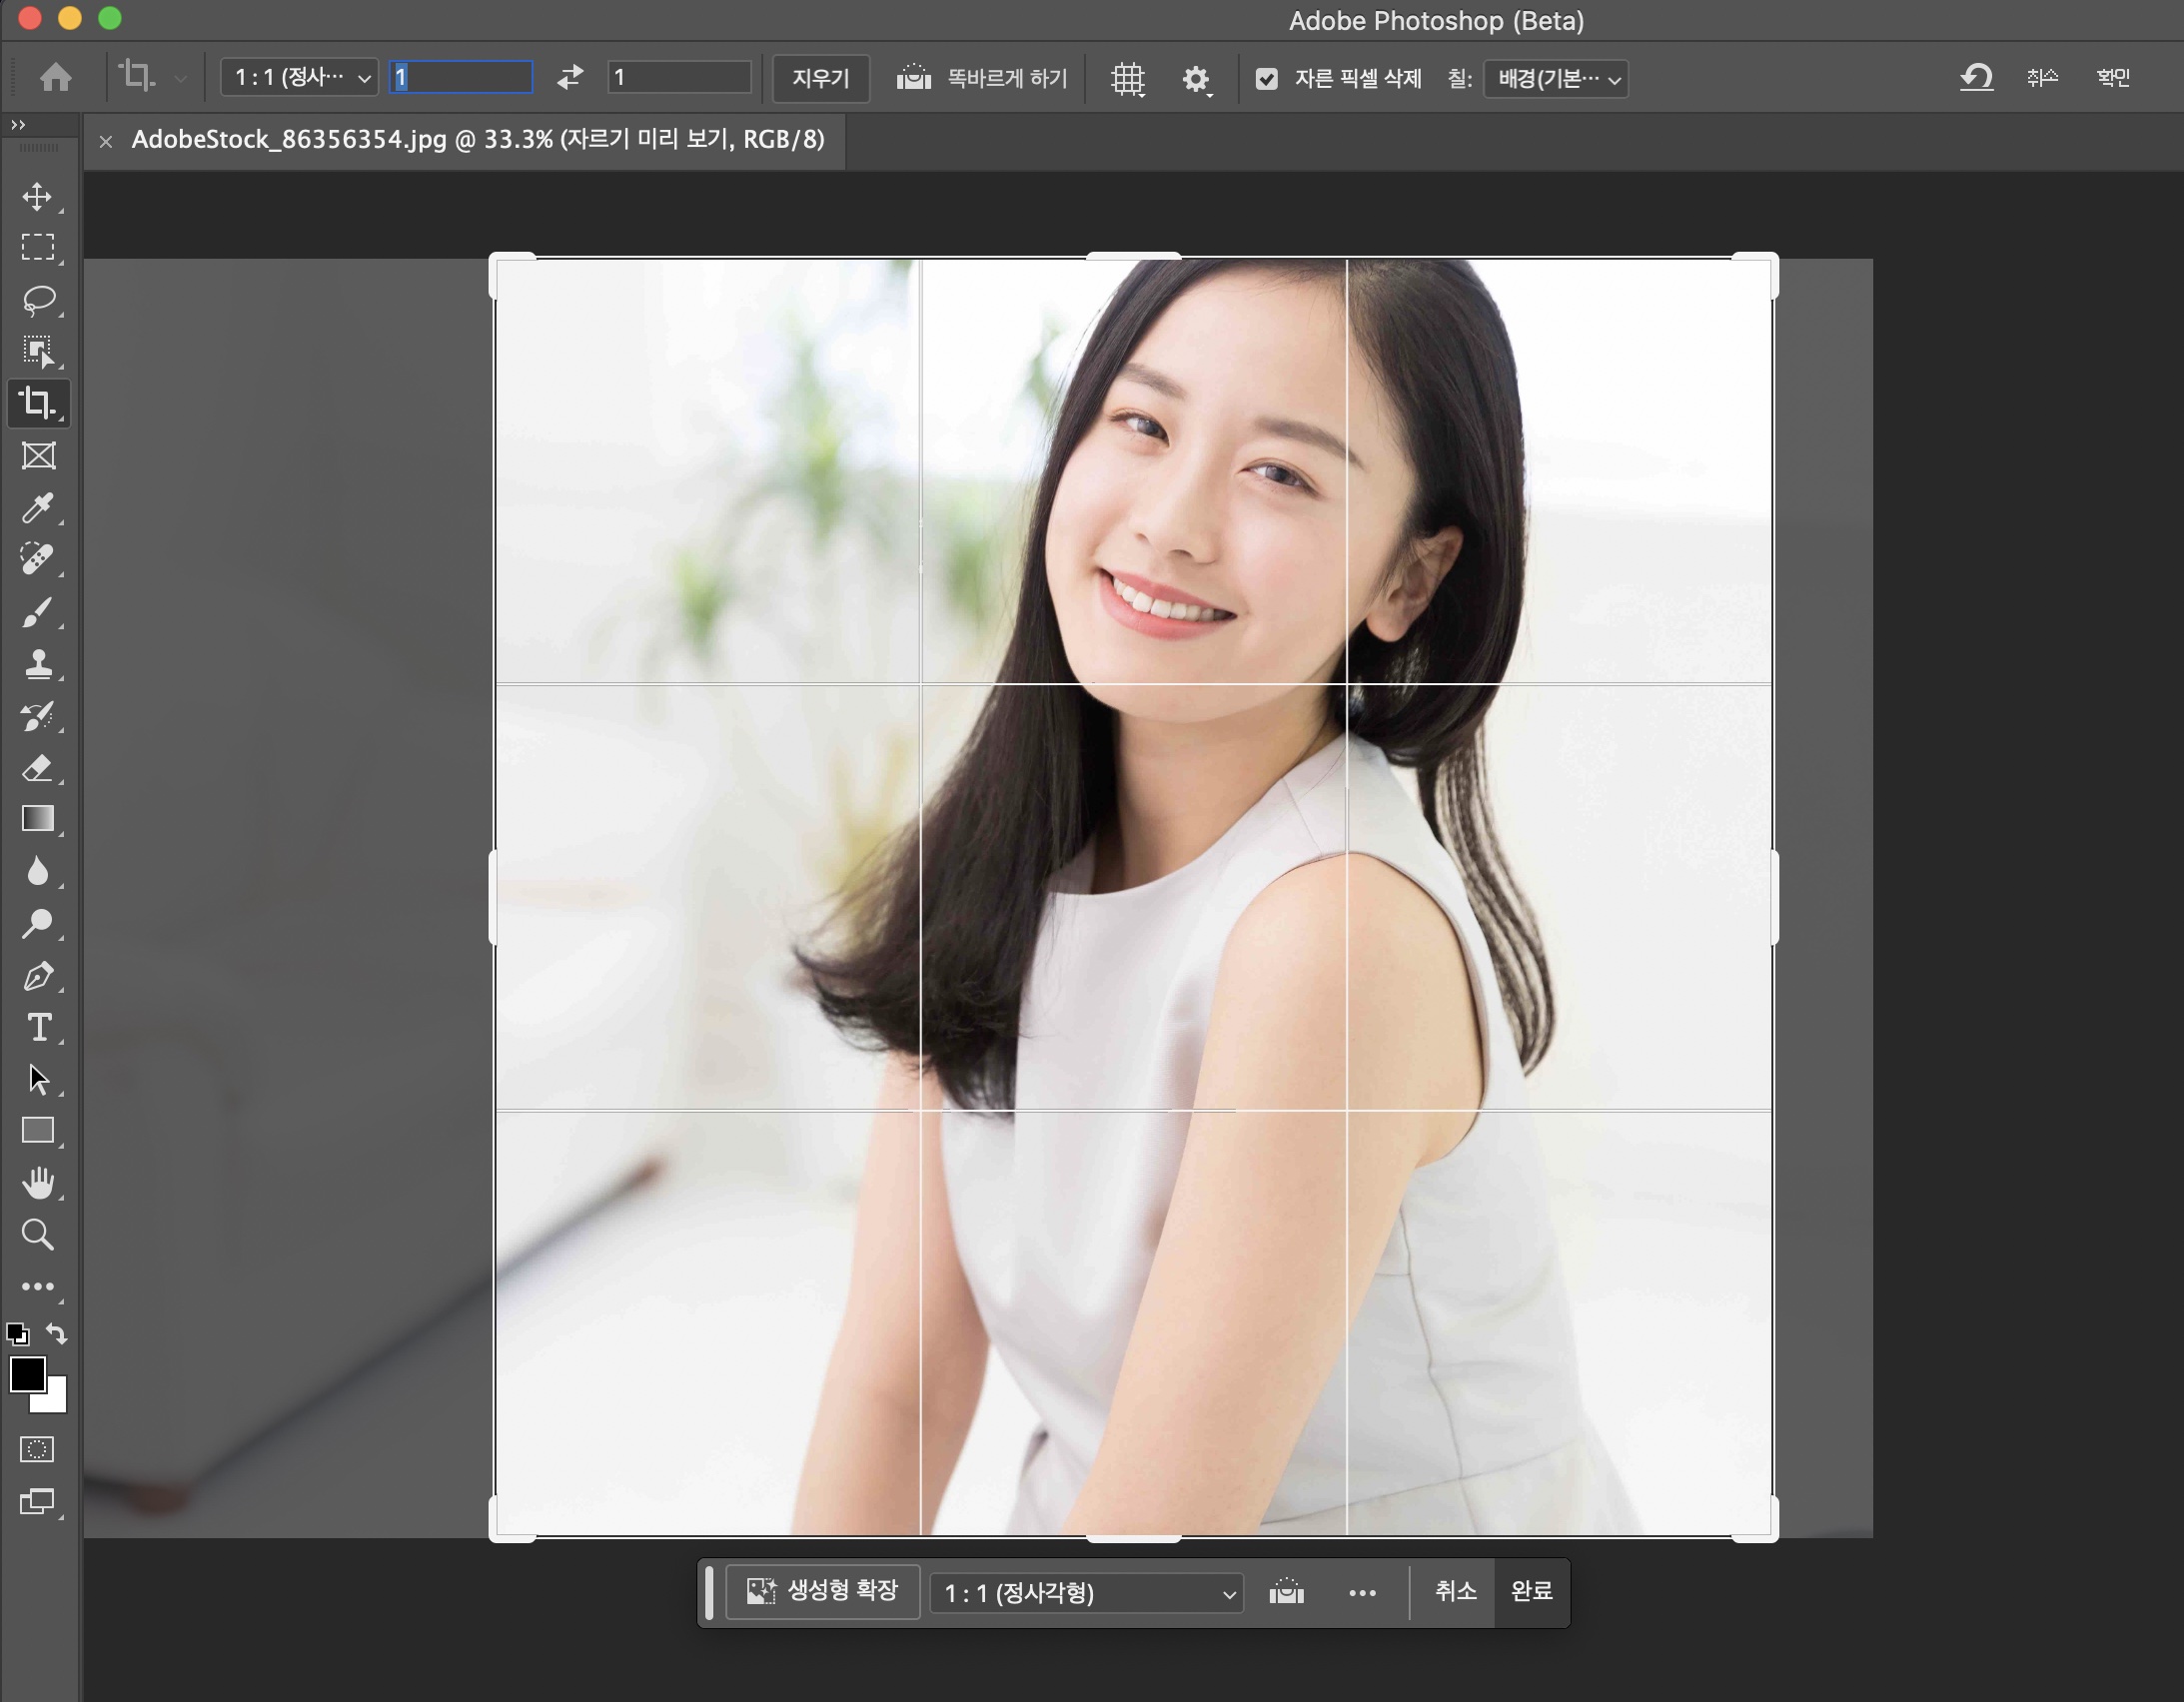Select the Eraser tool
The width and height of the screenshot is (2184, 1702).
coord(38,768)
